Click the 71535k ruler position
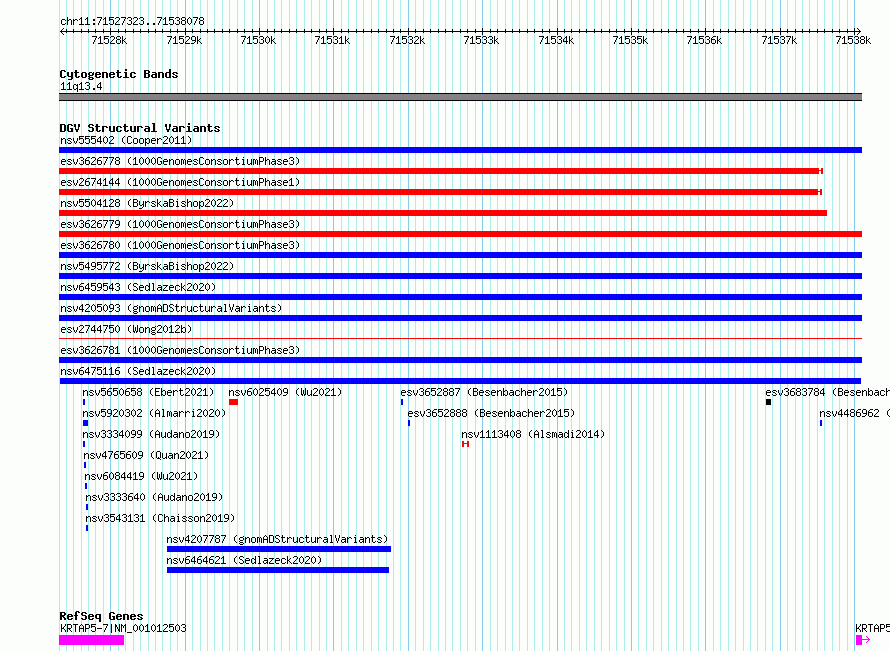The height and width of the screenshot is (651, 890). coord(630,40)
